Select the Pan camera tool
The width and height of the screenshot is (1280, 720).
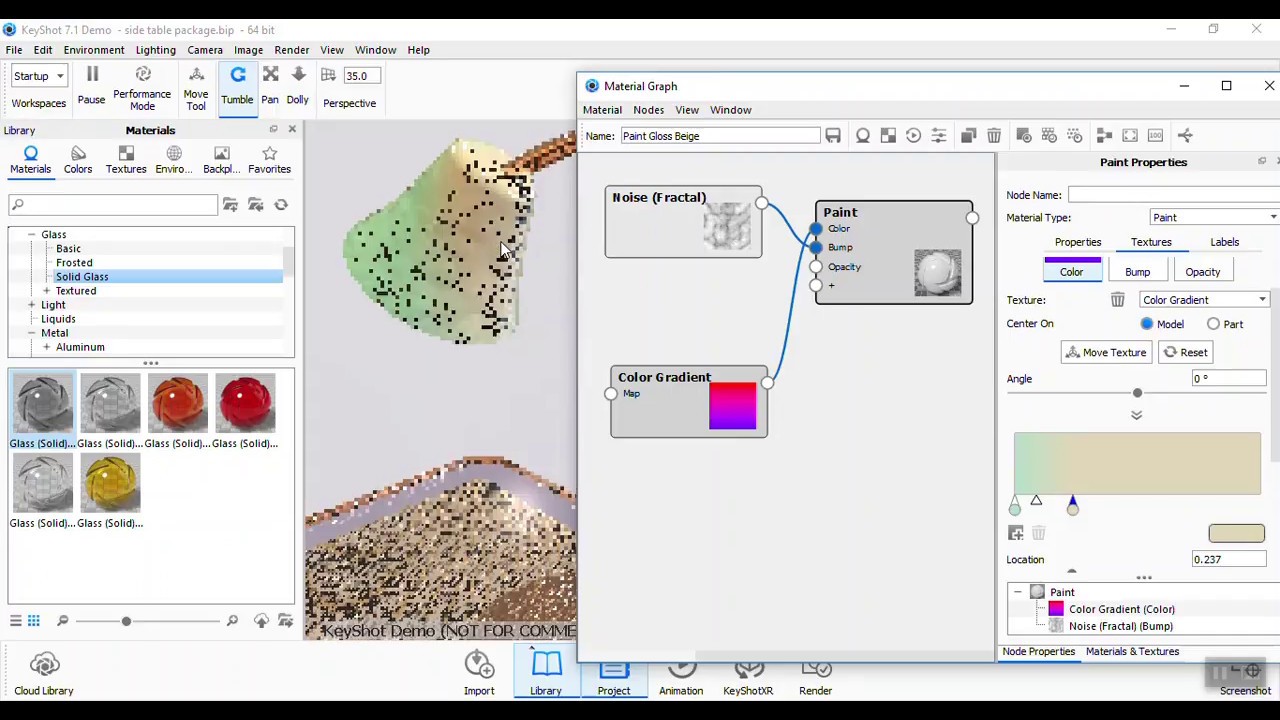(x=270, y=86)
